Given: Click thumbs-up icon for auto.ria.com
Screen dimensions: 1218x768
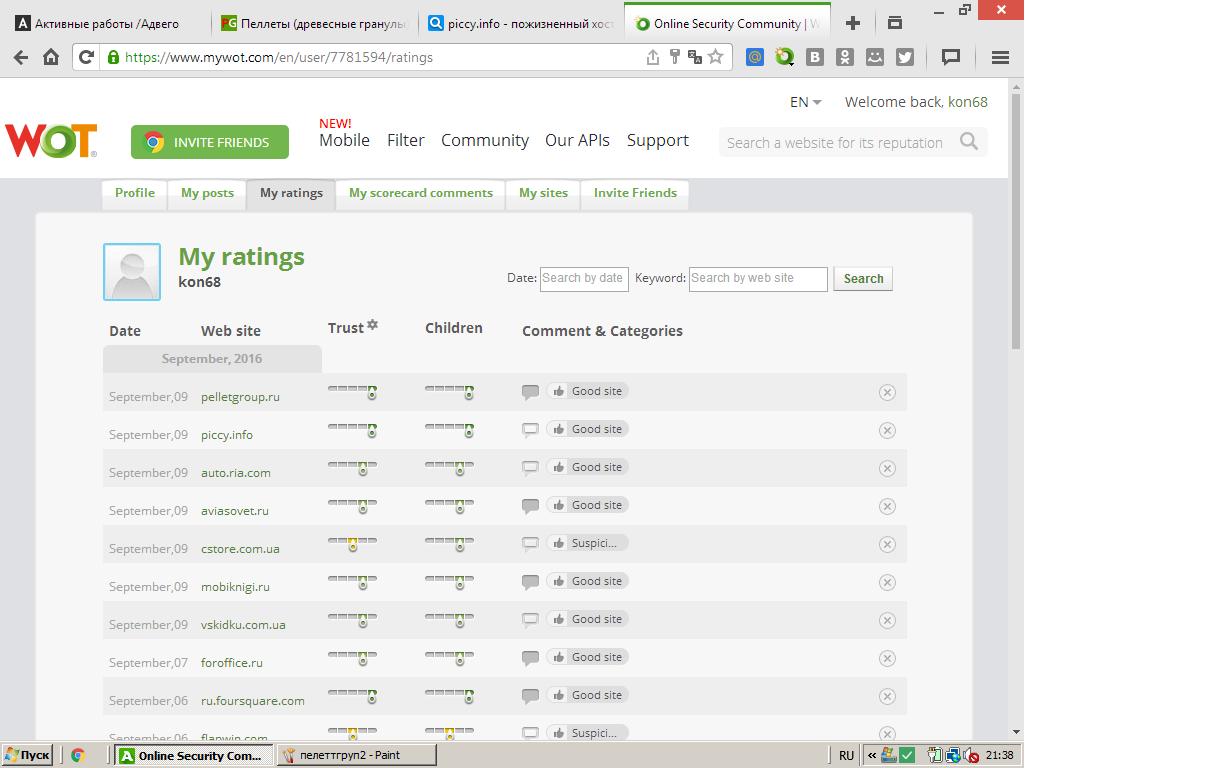Looking at the screenshot, I should point(557,467).
